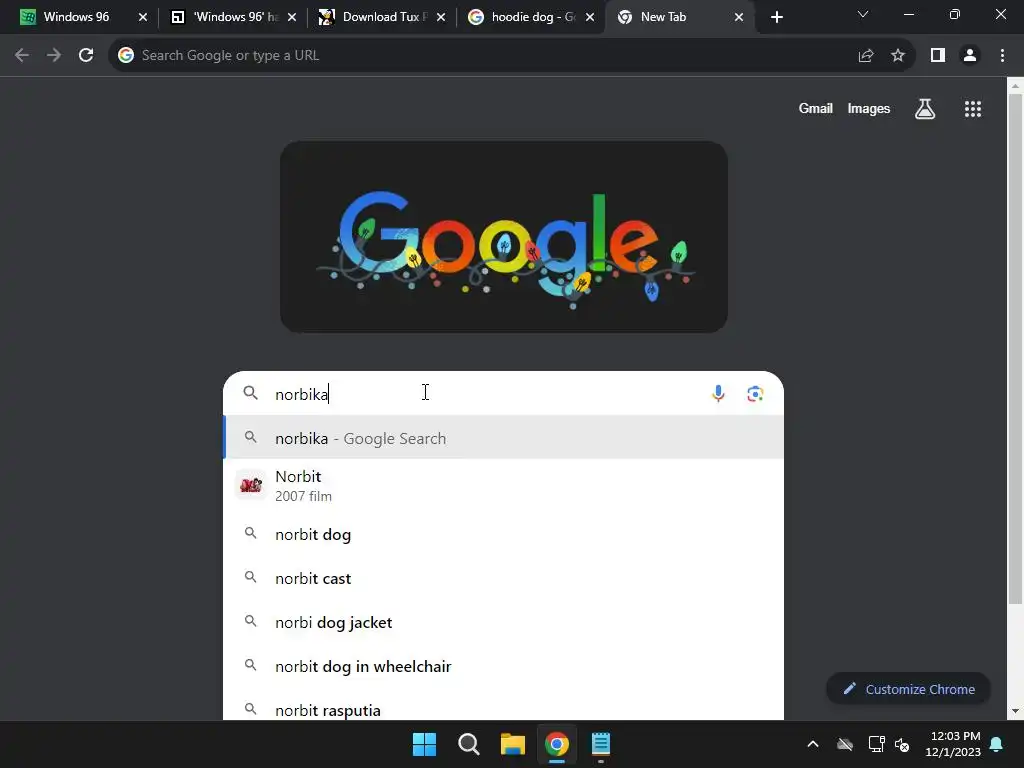Screen dimensions: 1024x768
Task: Open the tab search dropdown arrow
Action: 863,14
